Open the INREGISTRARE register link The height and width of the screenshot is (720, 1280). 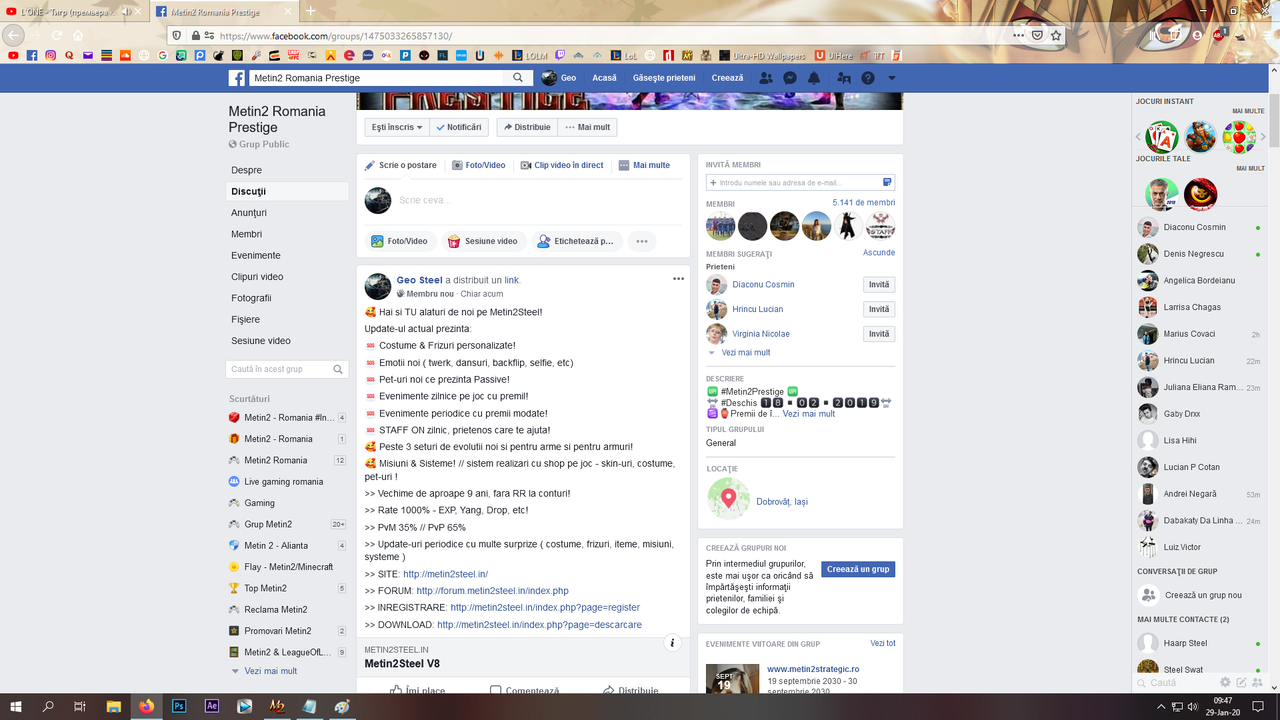pyautogui.click(x=545, y=608)
